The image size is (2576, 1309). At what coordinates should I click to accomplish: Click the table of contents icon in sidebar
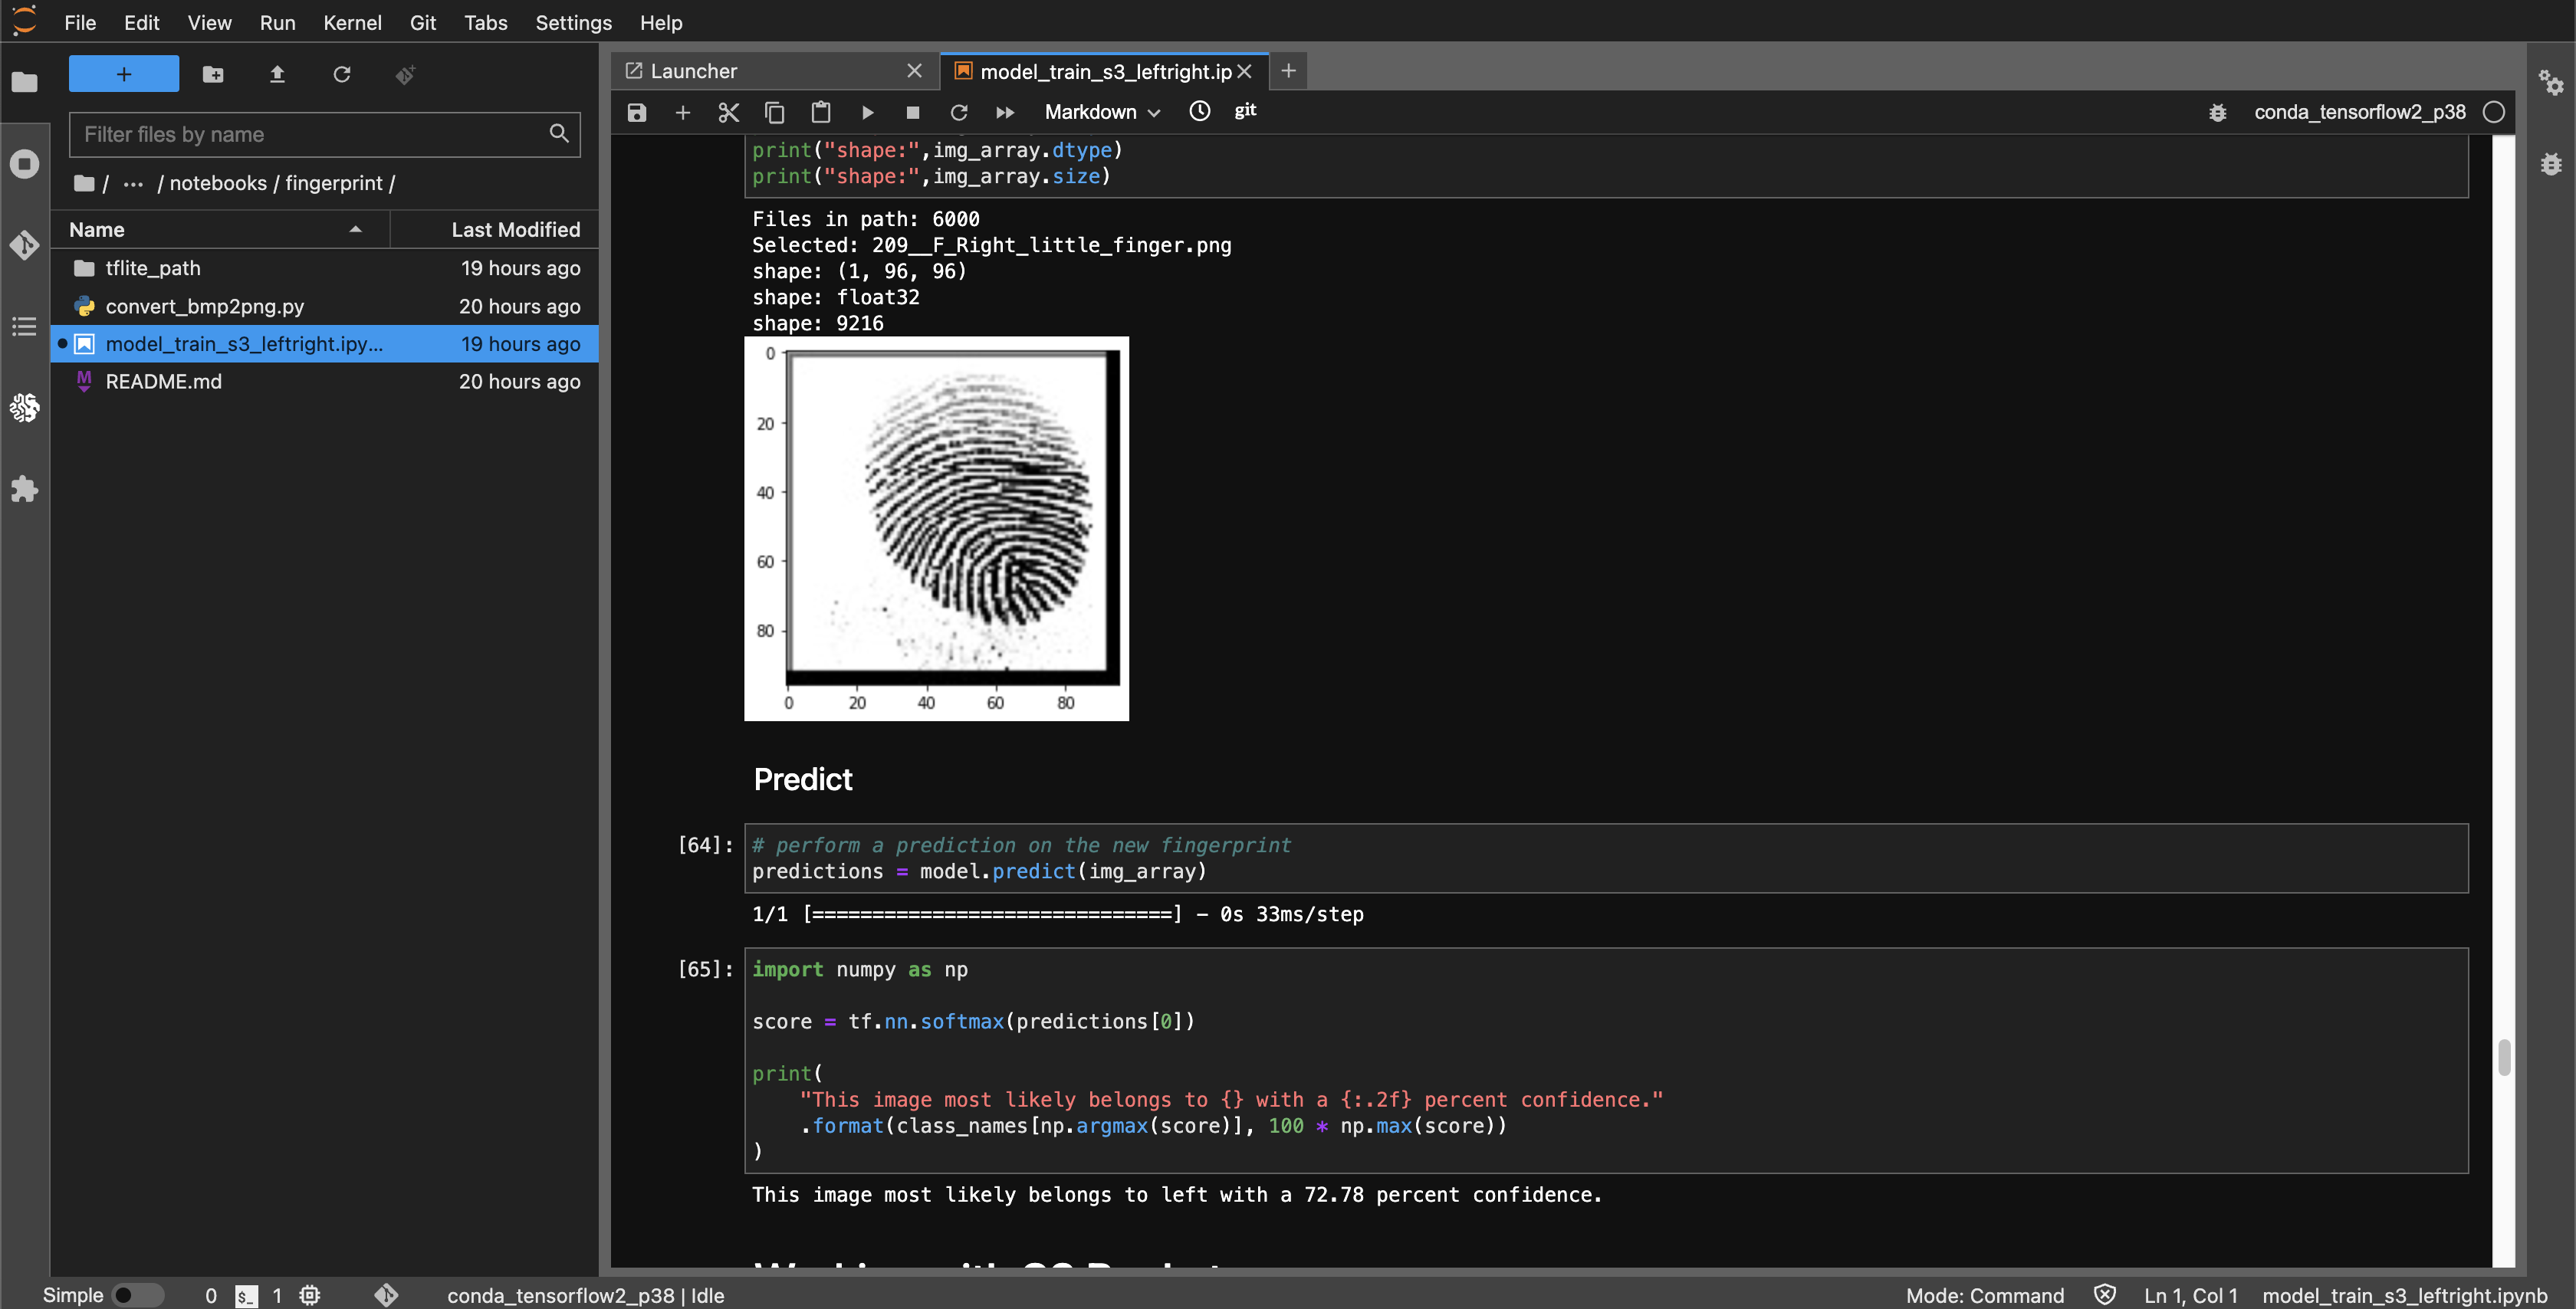23,327
